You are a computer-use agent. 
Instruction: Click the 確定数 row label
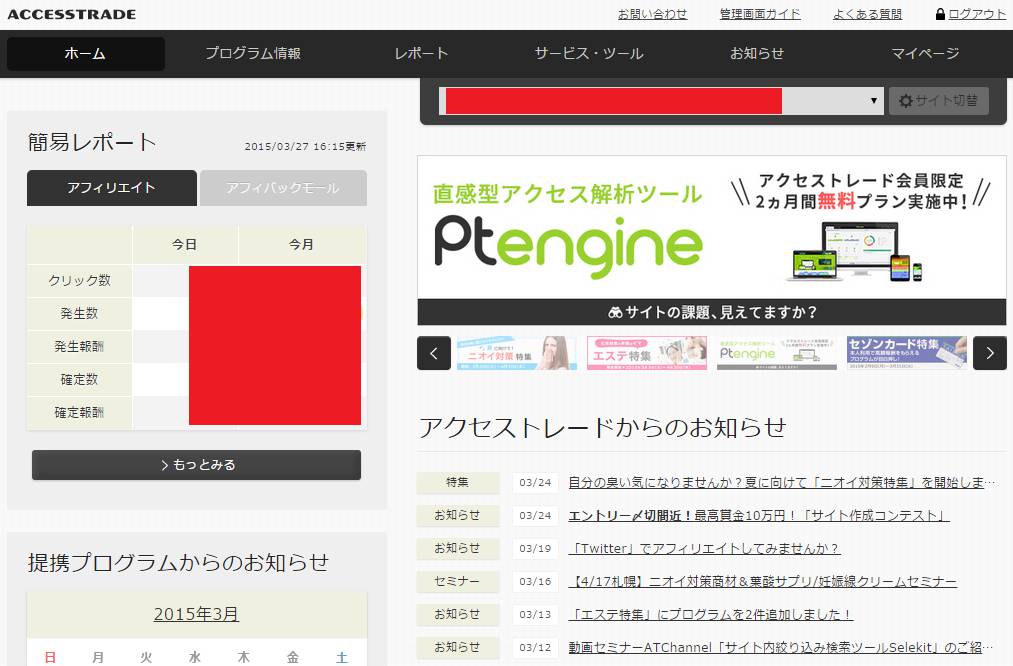tap(79, 379)
